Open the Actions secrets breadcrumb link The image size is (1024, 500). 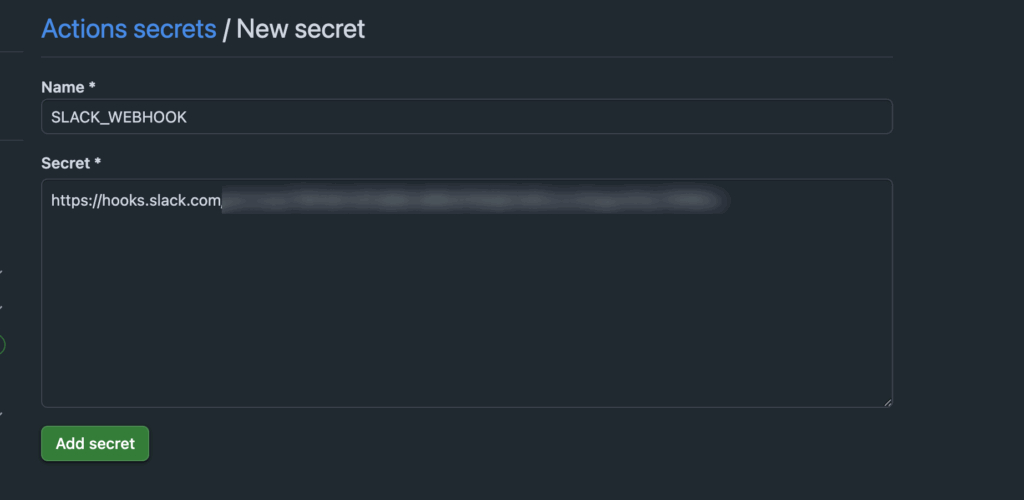(128, 29)
